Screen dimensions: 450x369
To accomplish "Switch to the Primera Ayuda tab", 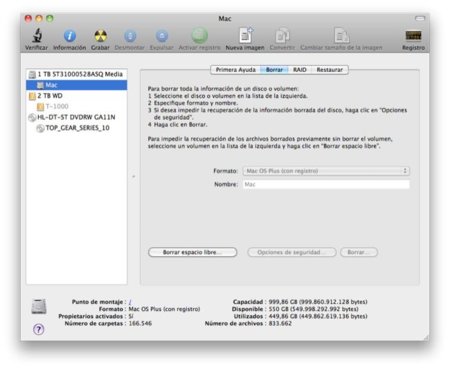I will (x=235, y=70).
